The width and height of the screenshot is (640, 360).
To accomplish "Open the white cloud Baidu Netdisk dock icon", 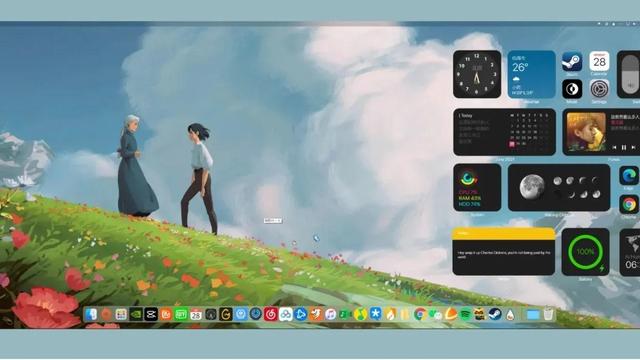I will click(x=286, y=314).
